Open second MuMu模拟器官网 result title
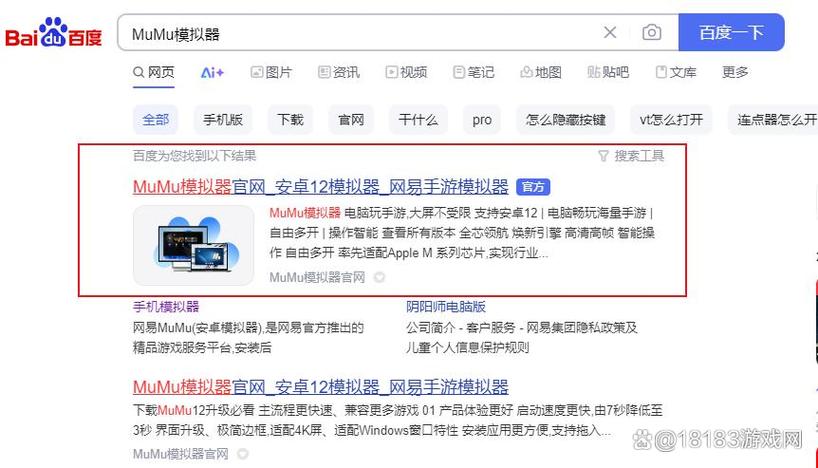 (320, 387)
